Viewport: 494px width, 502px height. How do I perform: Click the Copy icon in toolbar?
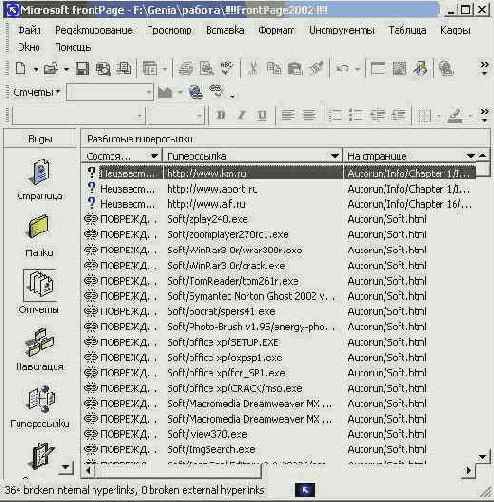click(x=274, y=69)
